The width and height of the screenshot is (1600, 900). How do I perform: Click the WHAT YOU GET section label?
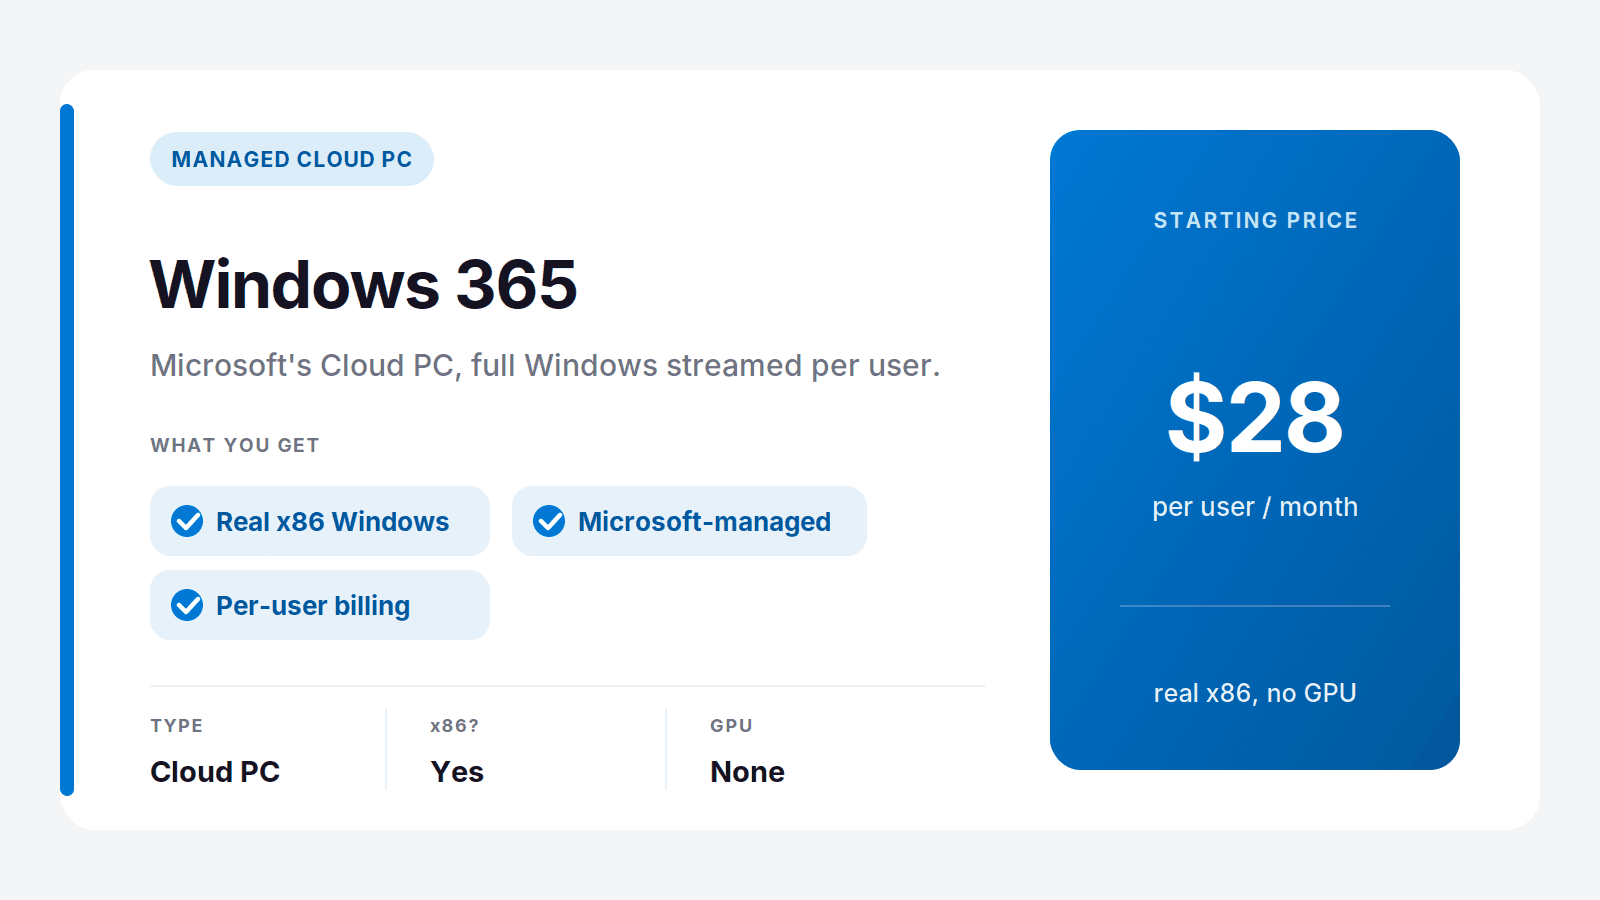tap(235, 446)
